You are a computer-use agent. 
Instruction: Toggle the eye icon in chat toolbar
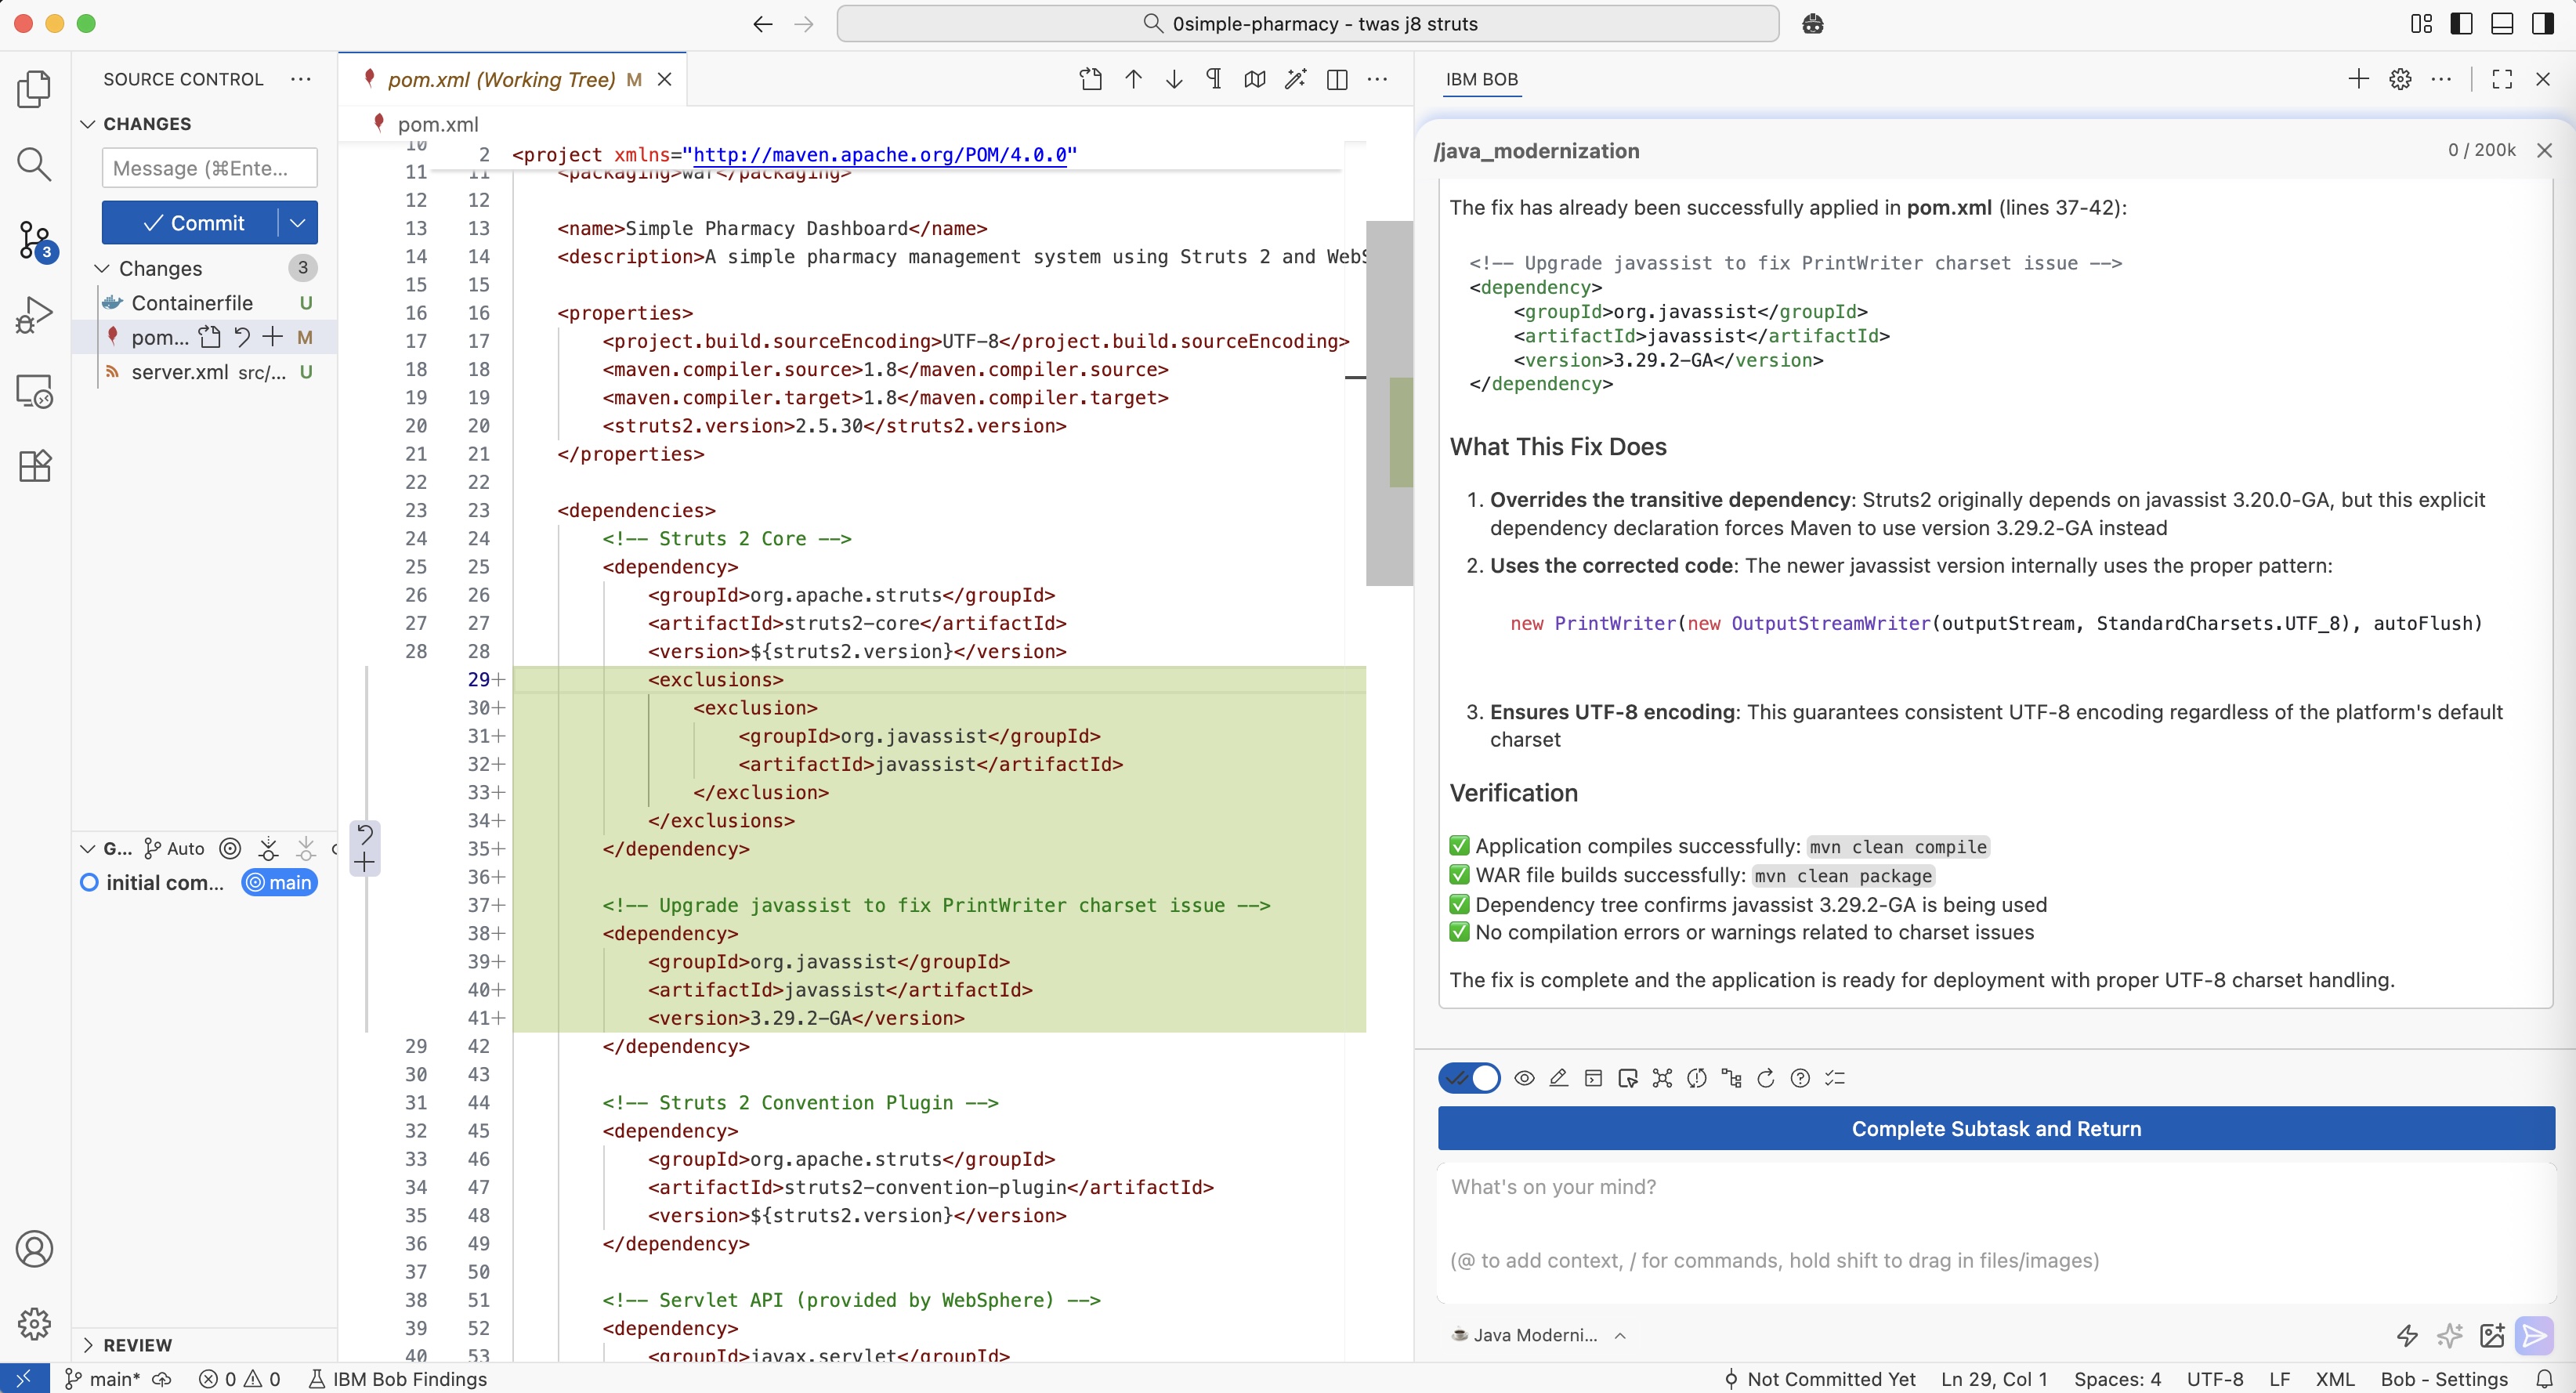point(1524,1078)
